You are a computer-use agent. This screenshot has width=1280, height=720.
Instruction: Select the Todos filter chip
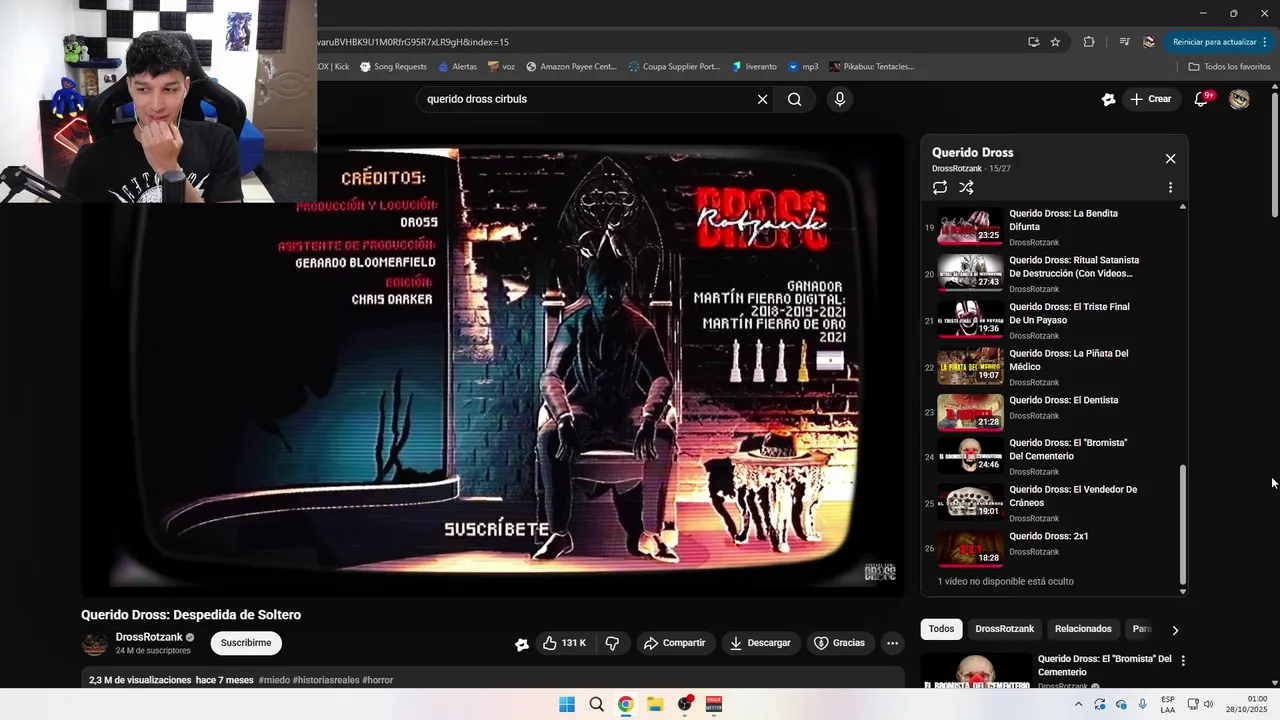click(941, 629)
